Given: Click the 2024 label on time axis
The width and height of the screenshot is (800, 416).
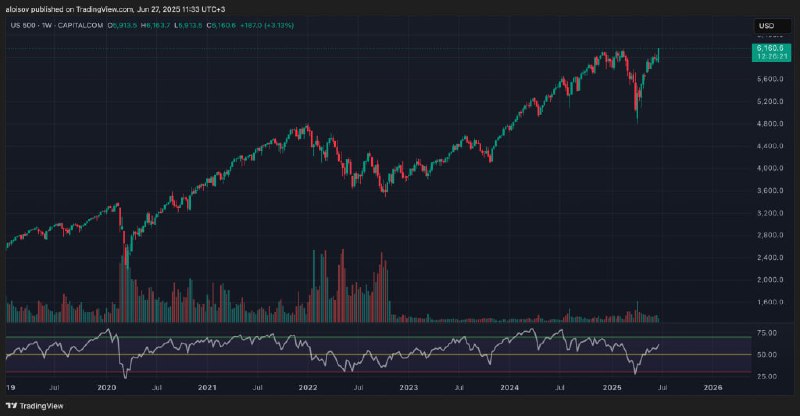Looking at the screenshot, I should pos(510,388).
